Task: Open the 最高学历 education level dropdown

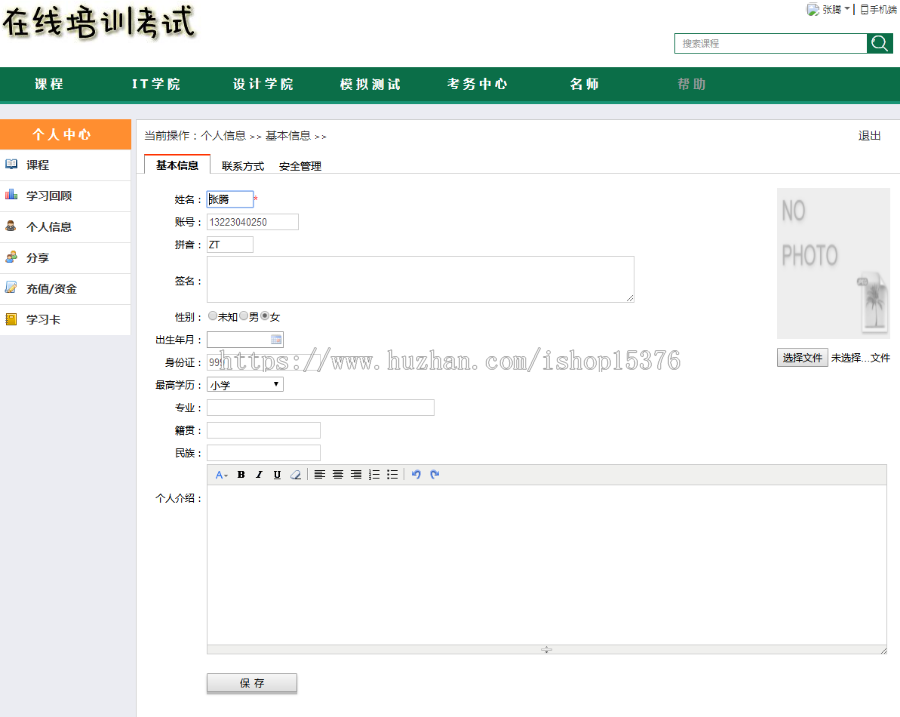Action: tap(244, 384)
